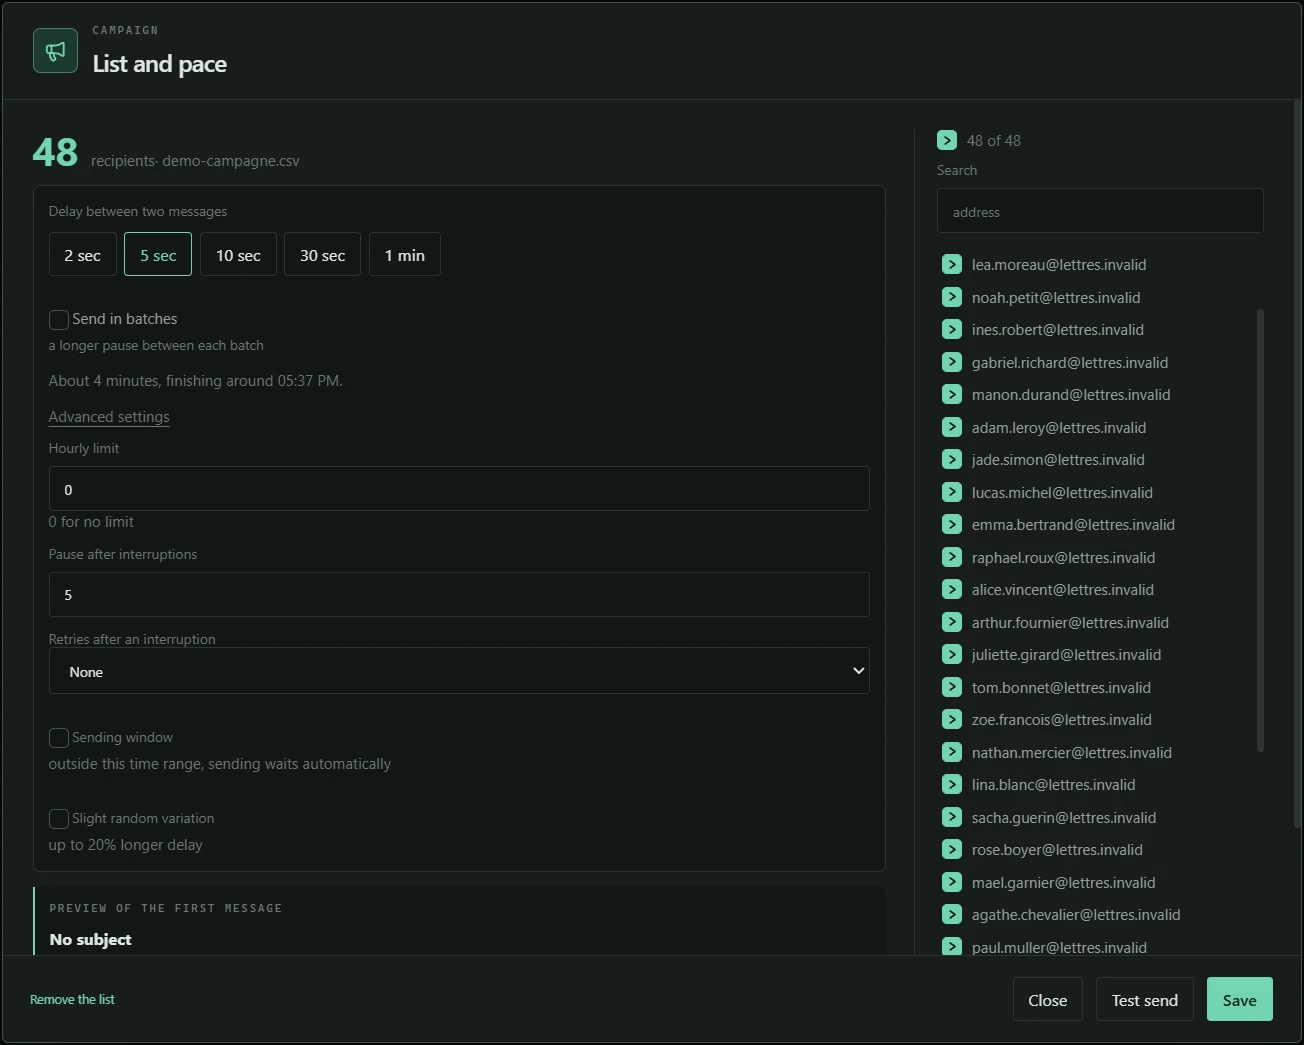The height and width of the screenshot is (1045, 1304).
Task: Toggle the green icon for arthur.fournier@lettres.invalid
Action: point(952,622)
